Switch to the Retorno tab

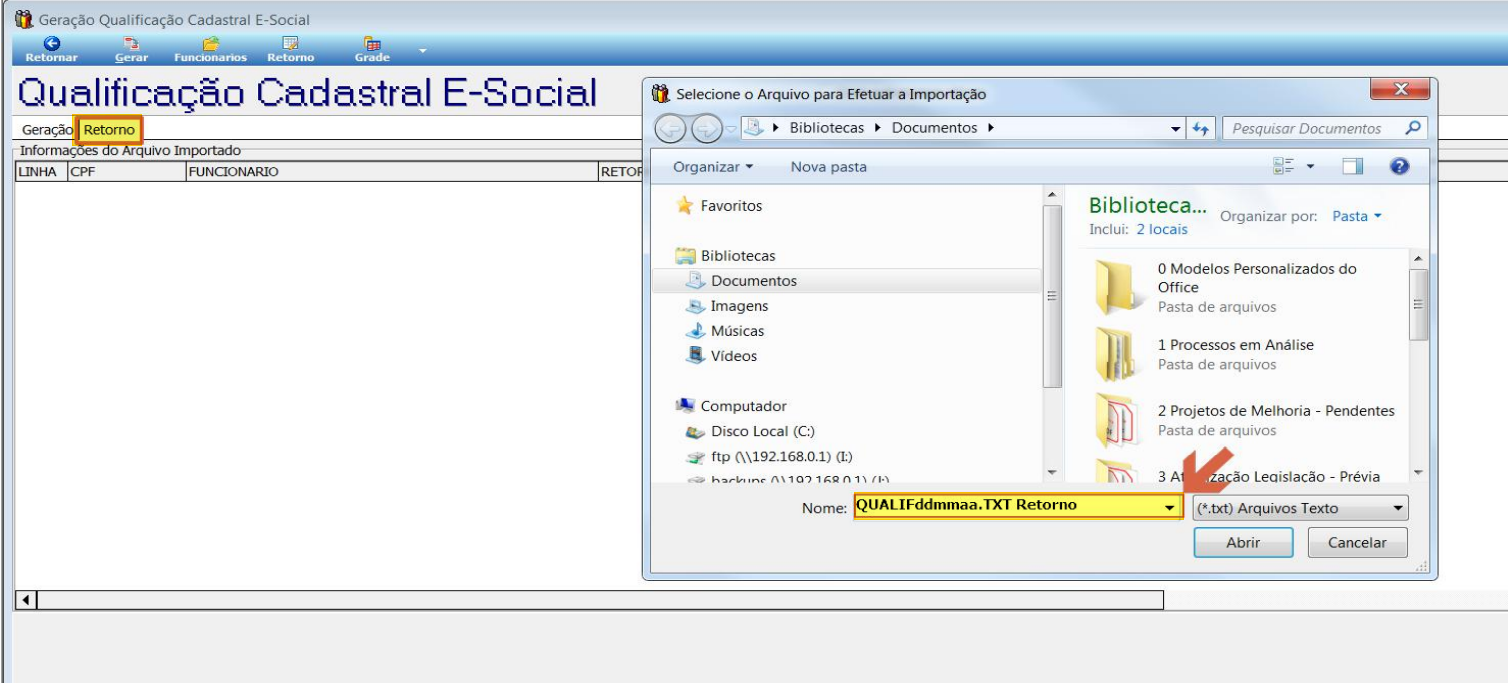[109, 130]
